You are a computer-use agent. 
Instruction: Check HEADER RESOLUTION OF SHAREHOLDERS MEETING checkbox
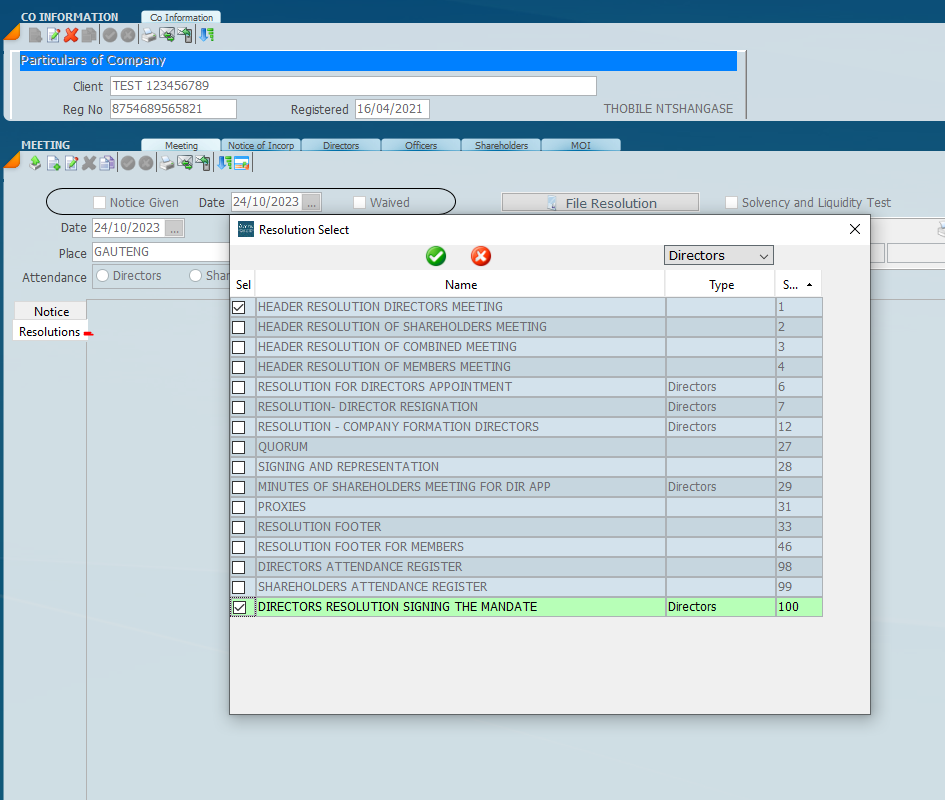[x=239, y=327]
